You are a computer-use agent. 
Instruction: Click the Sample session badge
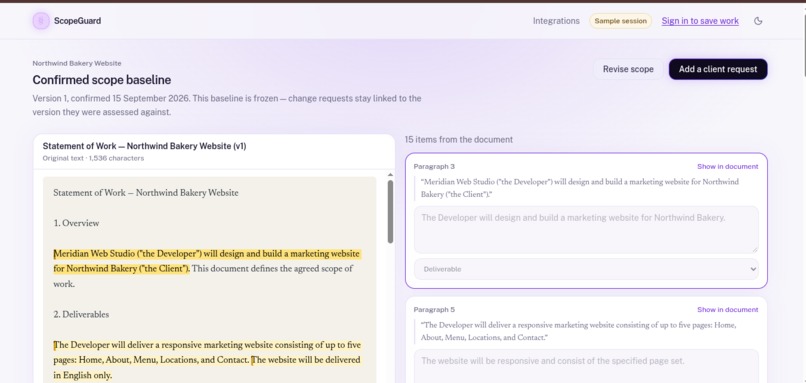[x=620, y=21]
